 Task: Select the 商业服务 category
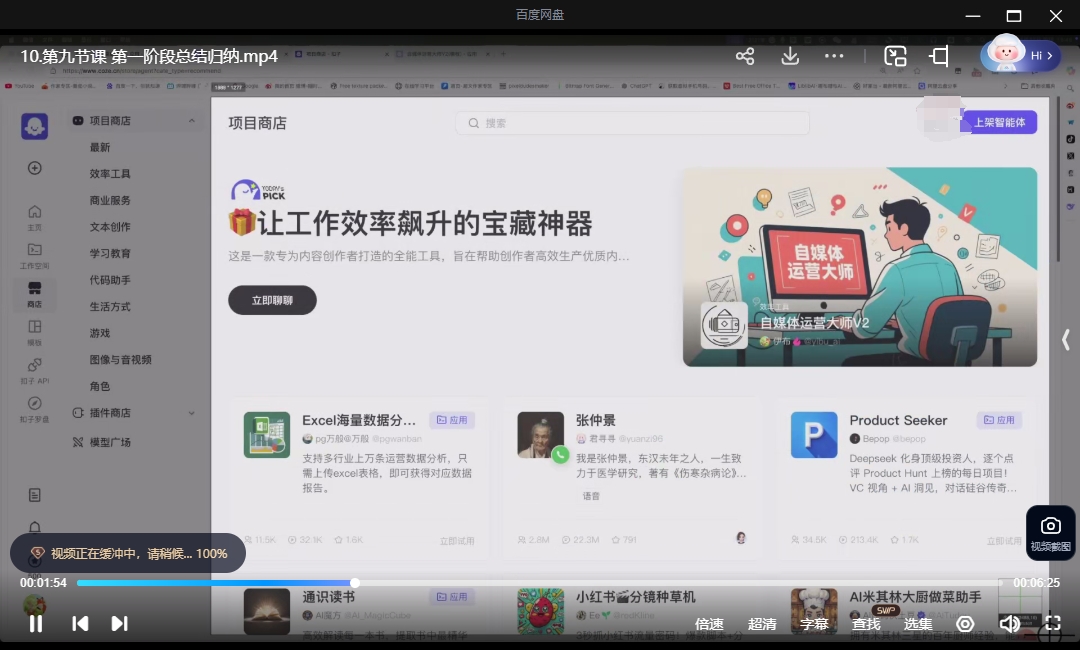click(x=110, y=200)
